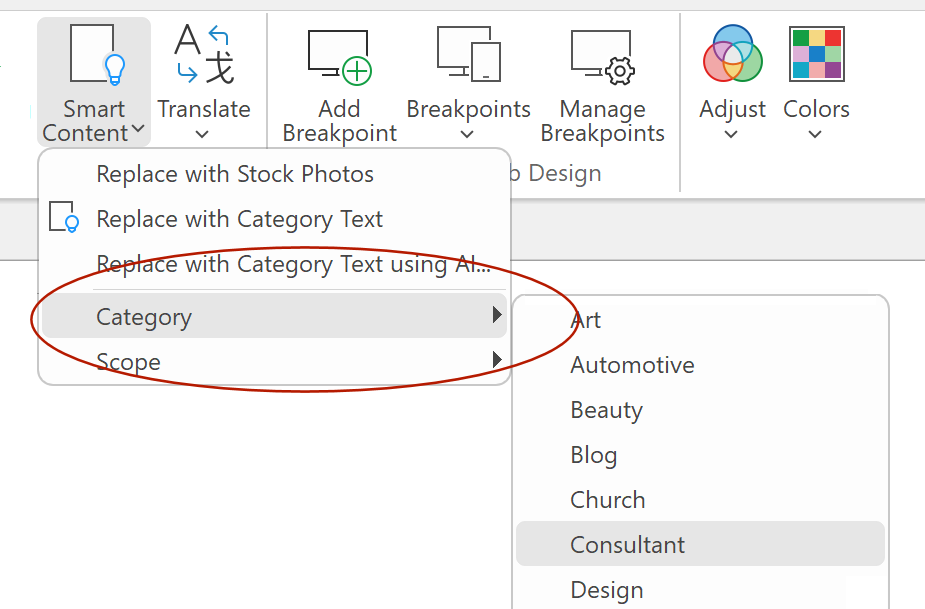Expand the Adjust dropdown chevron
This screenshot has width=925, height=609.
click(731, 135)
